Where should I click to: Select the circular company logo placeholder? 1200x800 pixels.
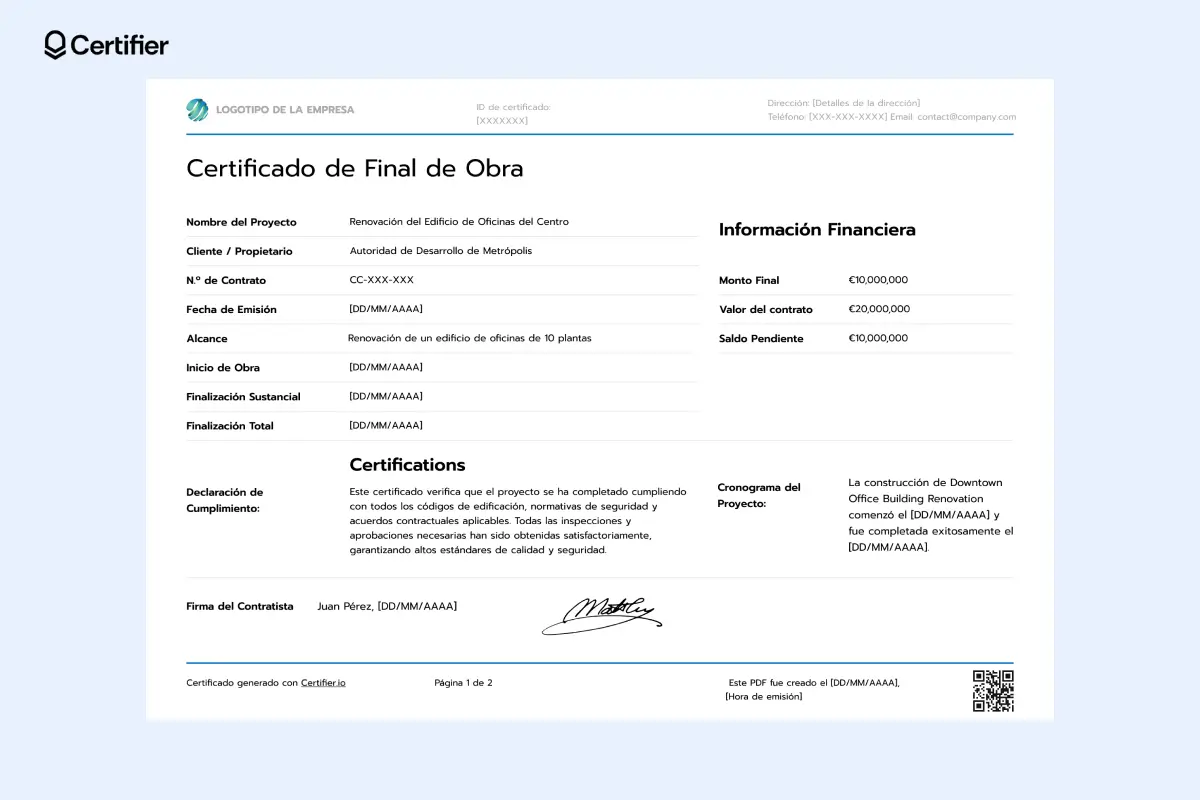(x=197, y=109)
